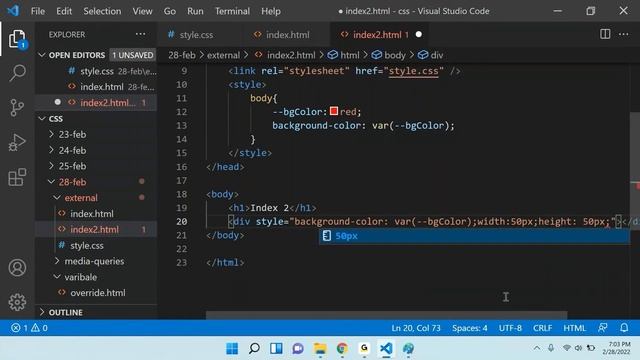
Task: Select style.css in open editors list
Action: pos(97,71)
